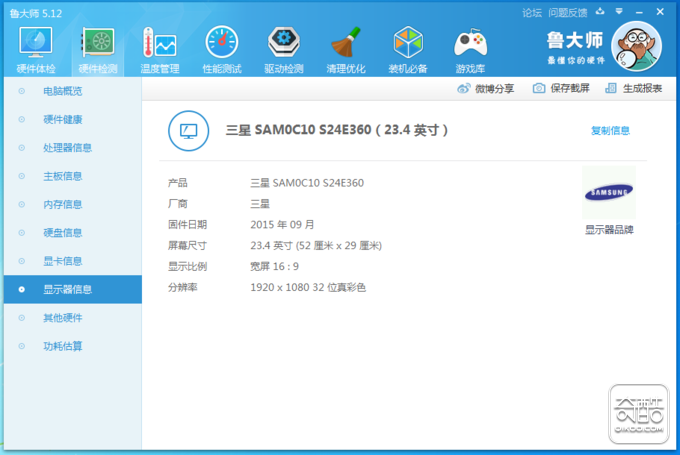
Task: Click the 微博分享 Weibo share button
Action: click(486, 88)
